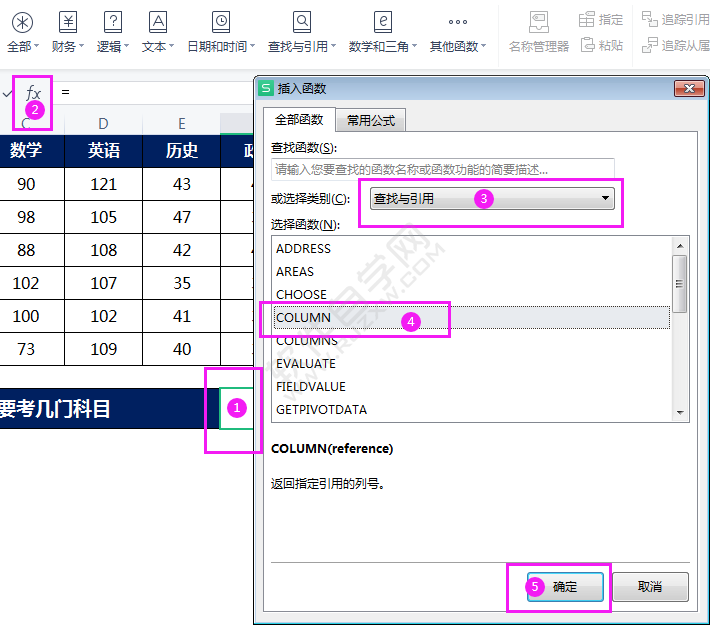Open the 其他函数 more functions icon
The height and width of the screenshot is (625, 710).
pos(458,22)
